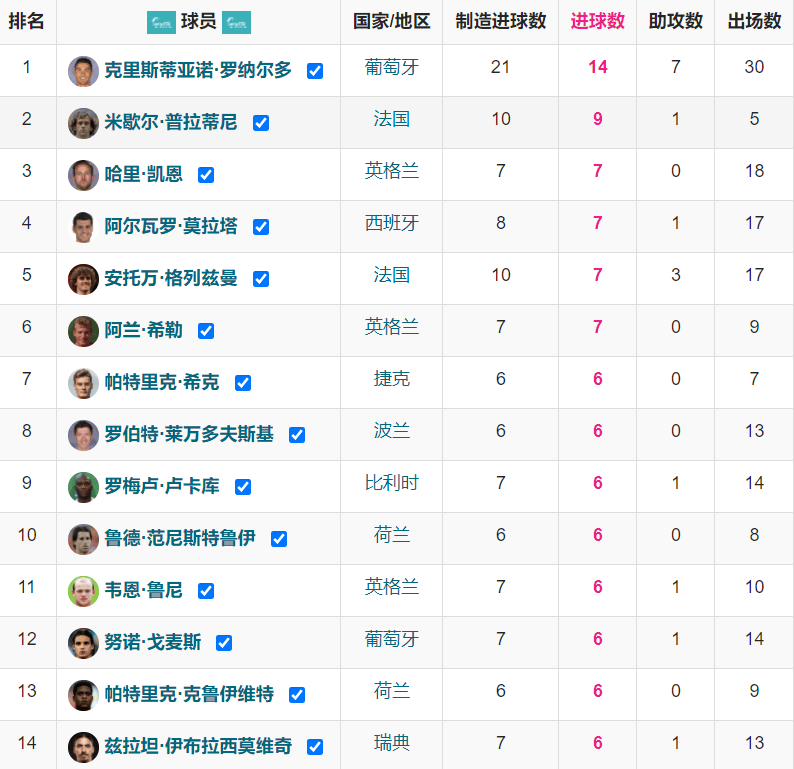The width and height of the screenshot is (794, 769).
Task: Open player link 兹拉坦·伊布拉西莫维奇
Action: pos(198,746)
